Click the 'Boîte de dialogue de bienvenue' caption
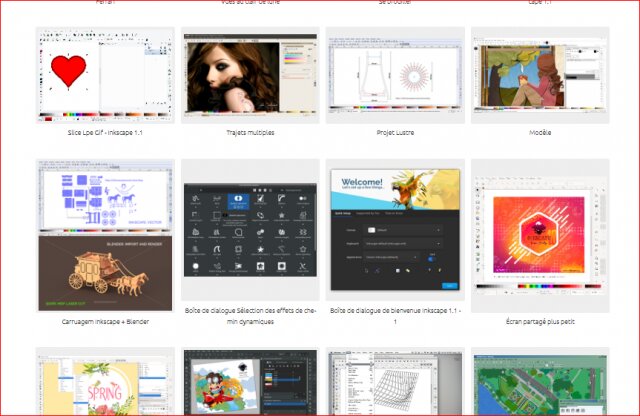 click(395, 316)
